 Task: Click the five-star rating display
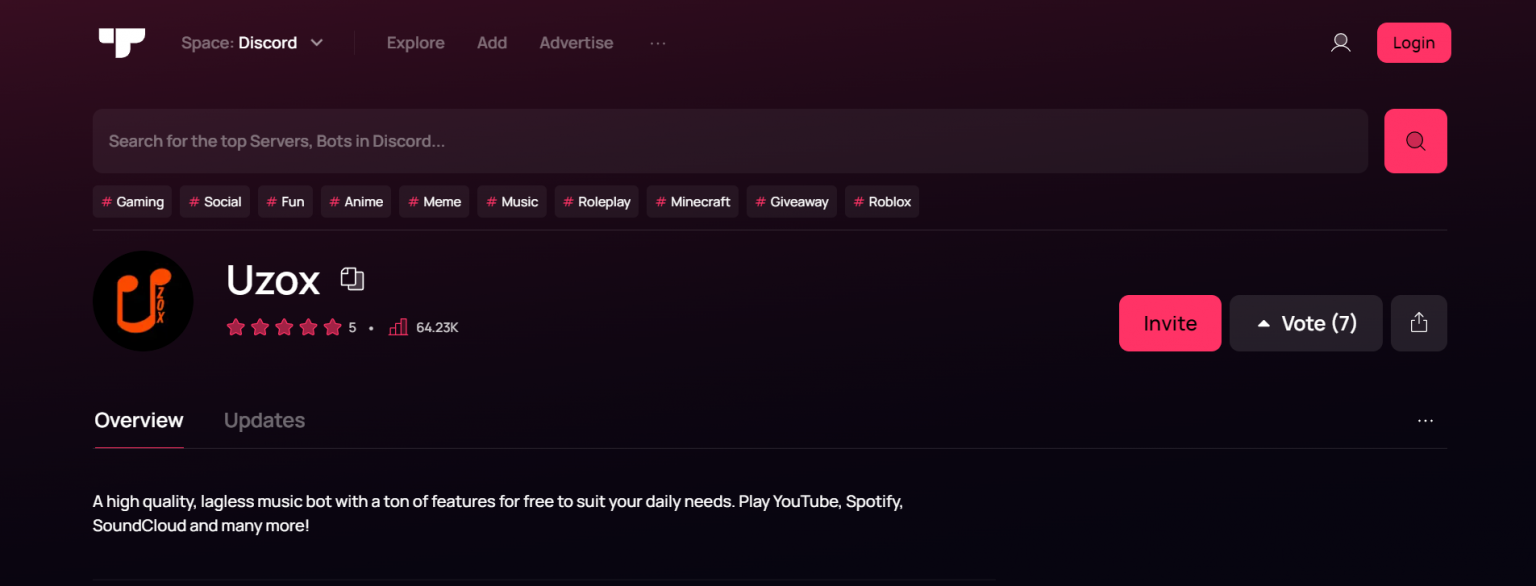coord(284,327)
